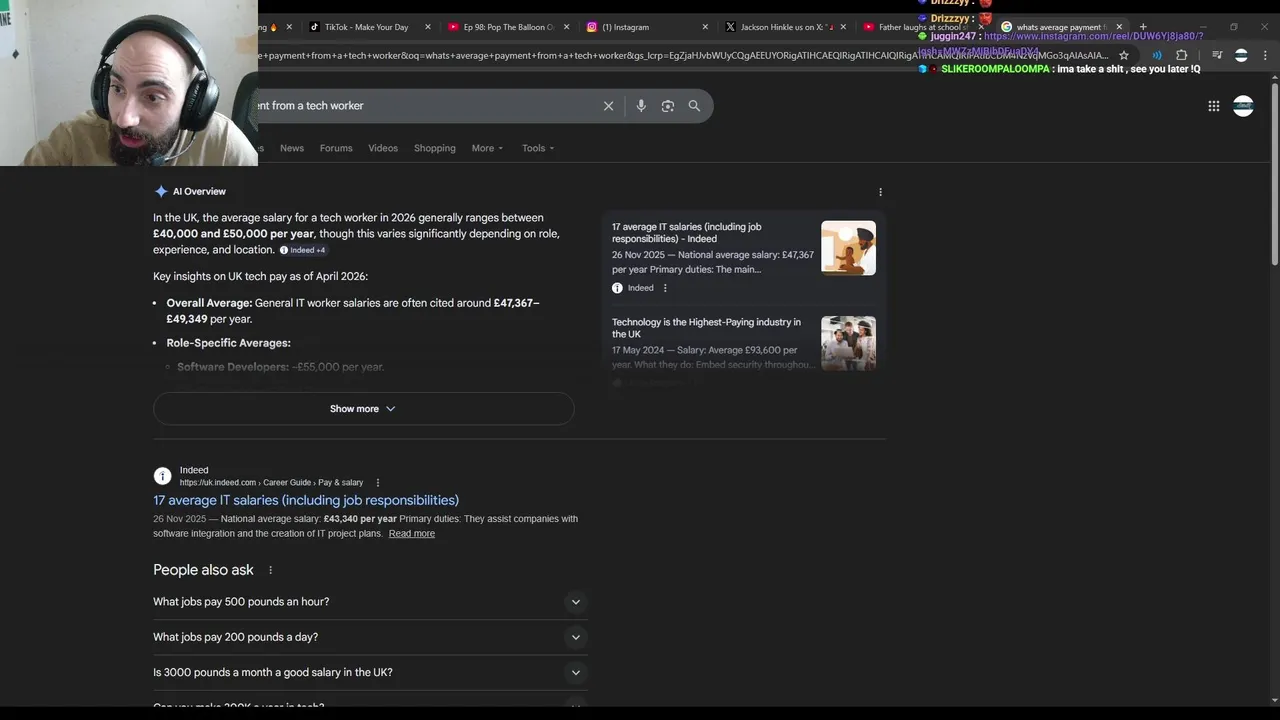Switch to the Videos search tab
This screenshot has width=1280, height=720.
coord(383,148)
